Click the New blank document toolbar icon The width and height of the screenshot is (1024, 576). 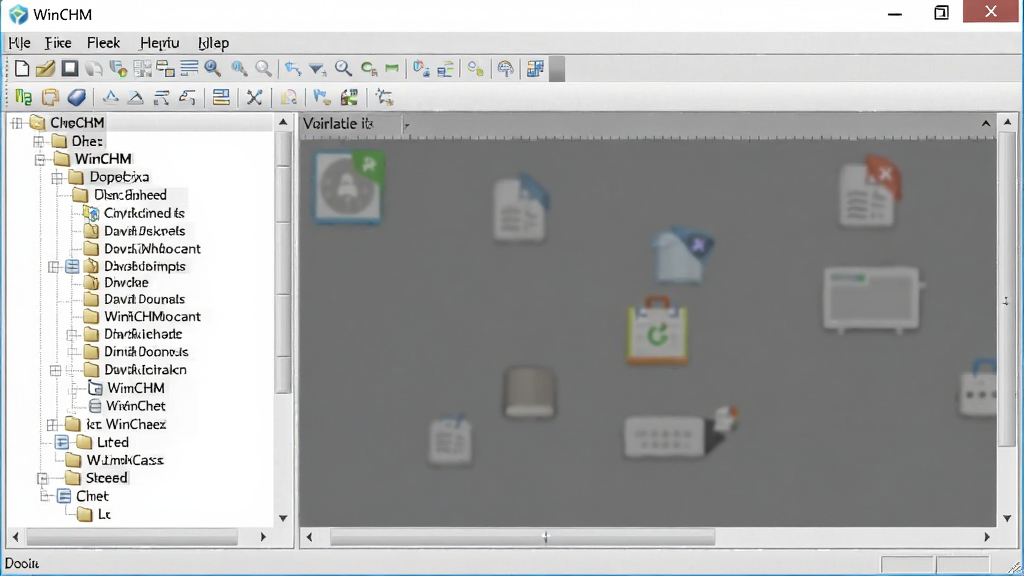[22, 69]
